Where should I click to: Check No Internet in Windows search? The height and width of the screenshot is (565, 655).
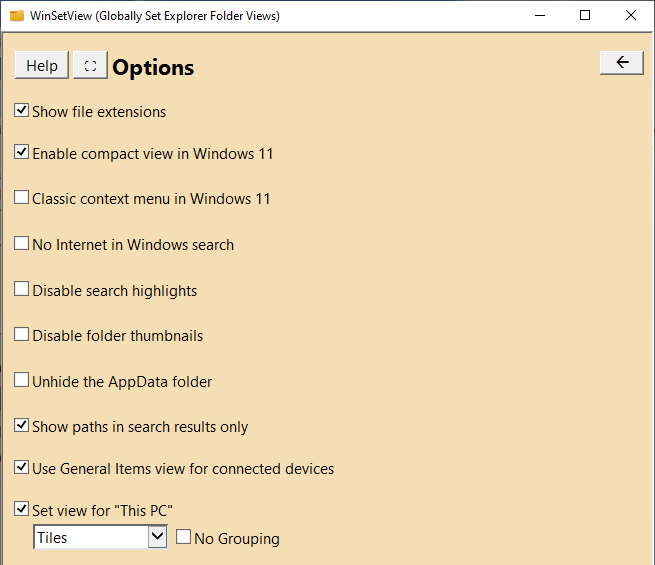(21, 243)
